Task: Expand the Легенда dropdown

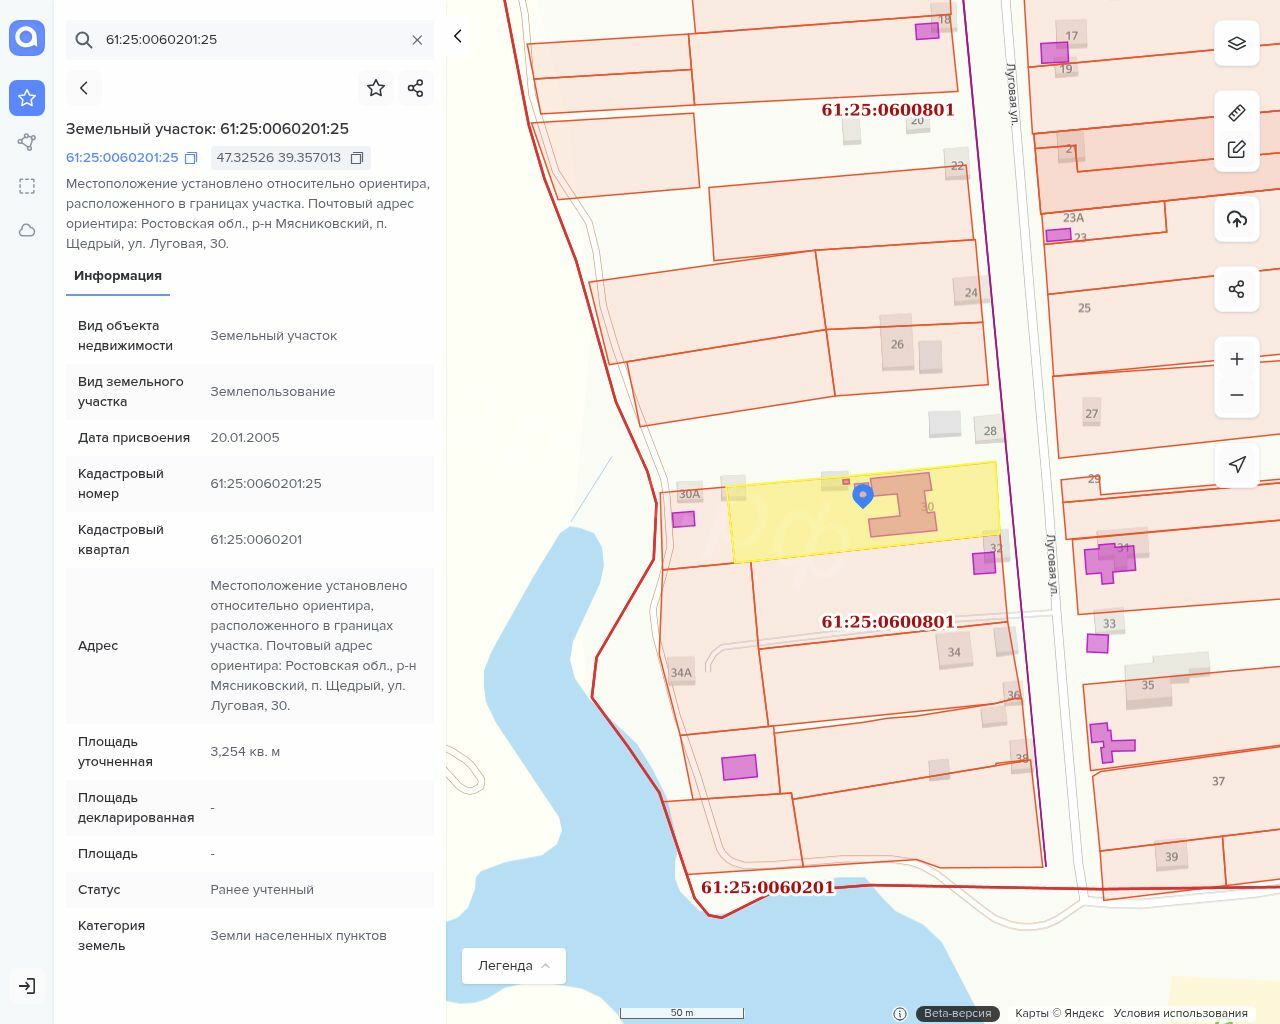Action: tap(513, 965)
